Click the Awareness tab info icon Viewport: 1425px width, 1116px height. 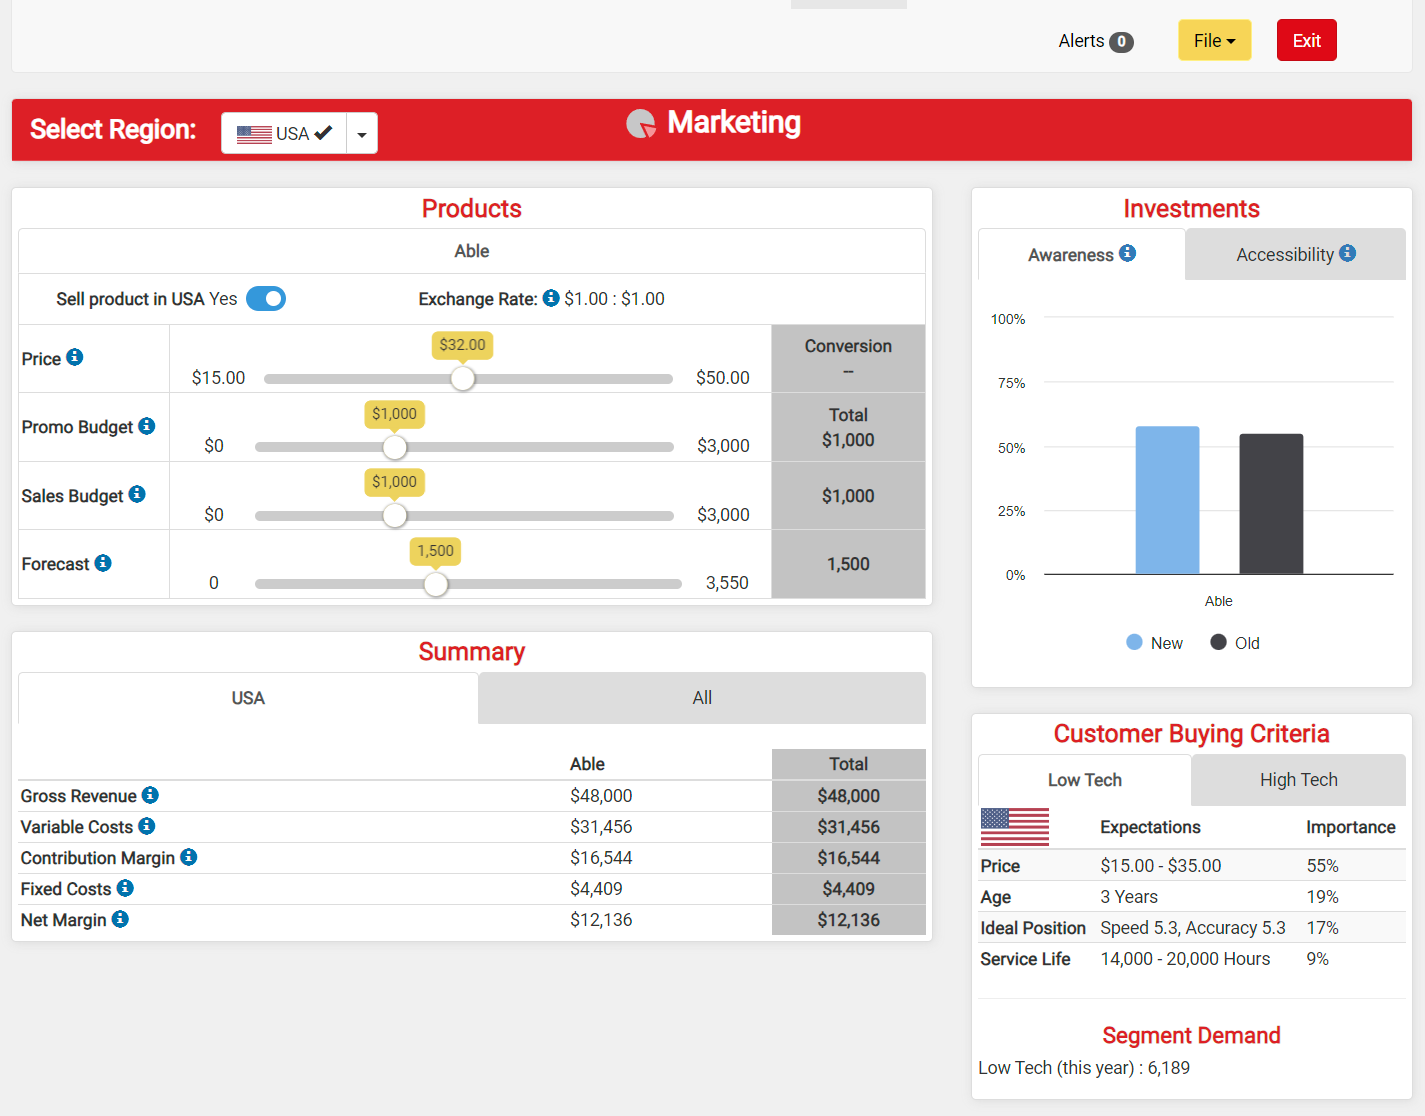point(1127,253)
